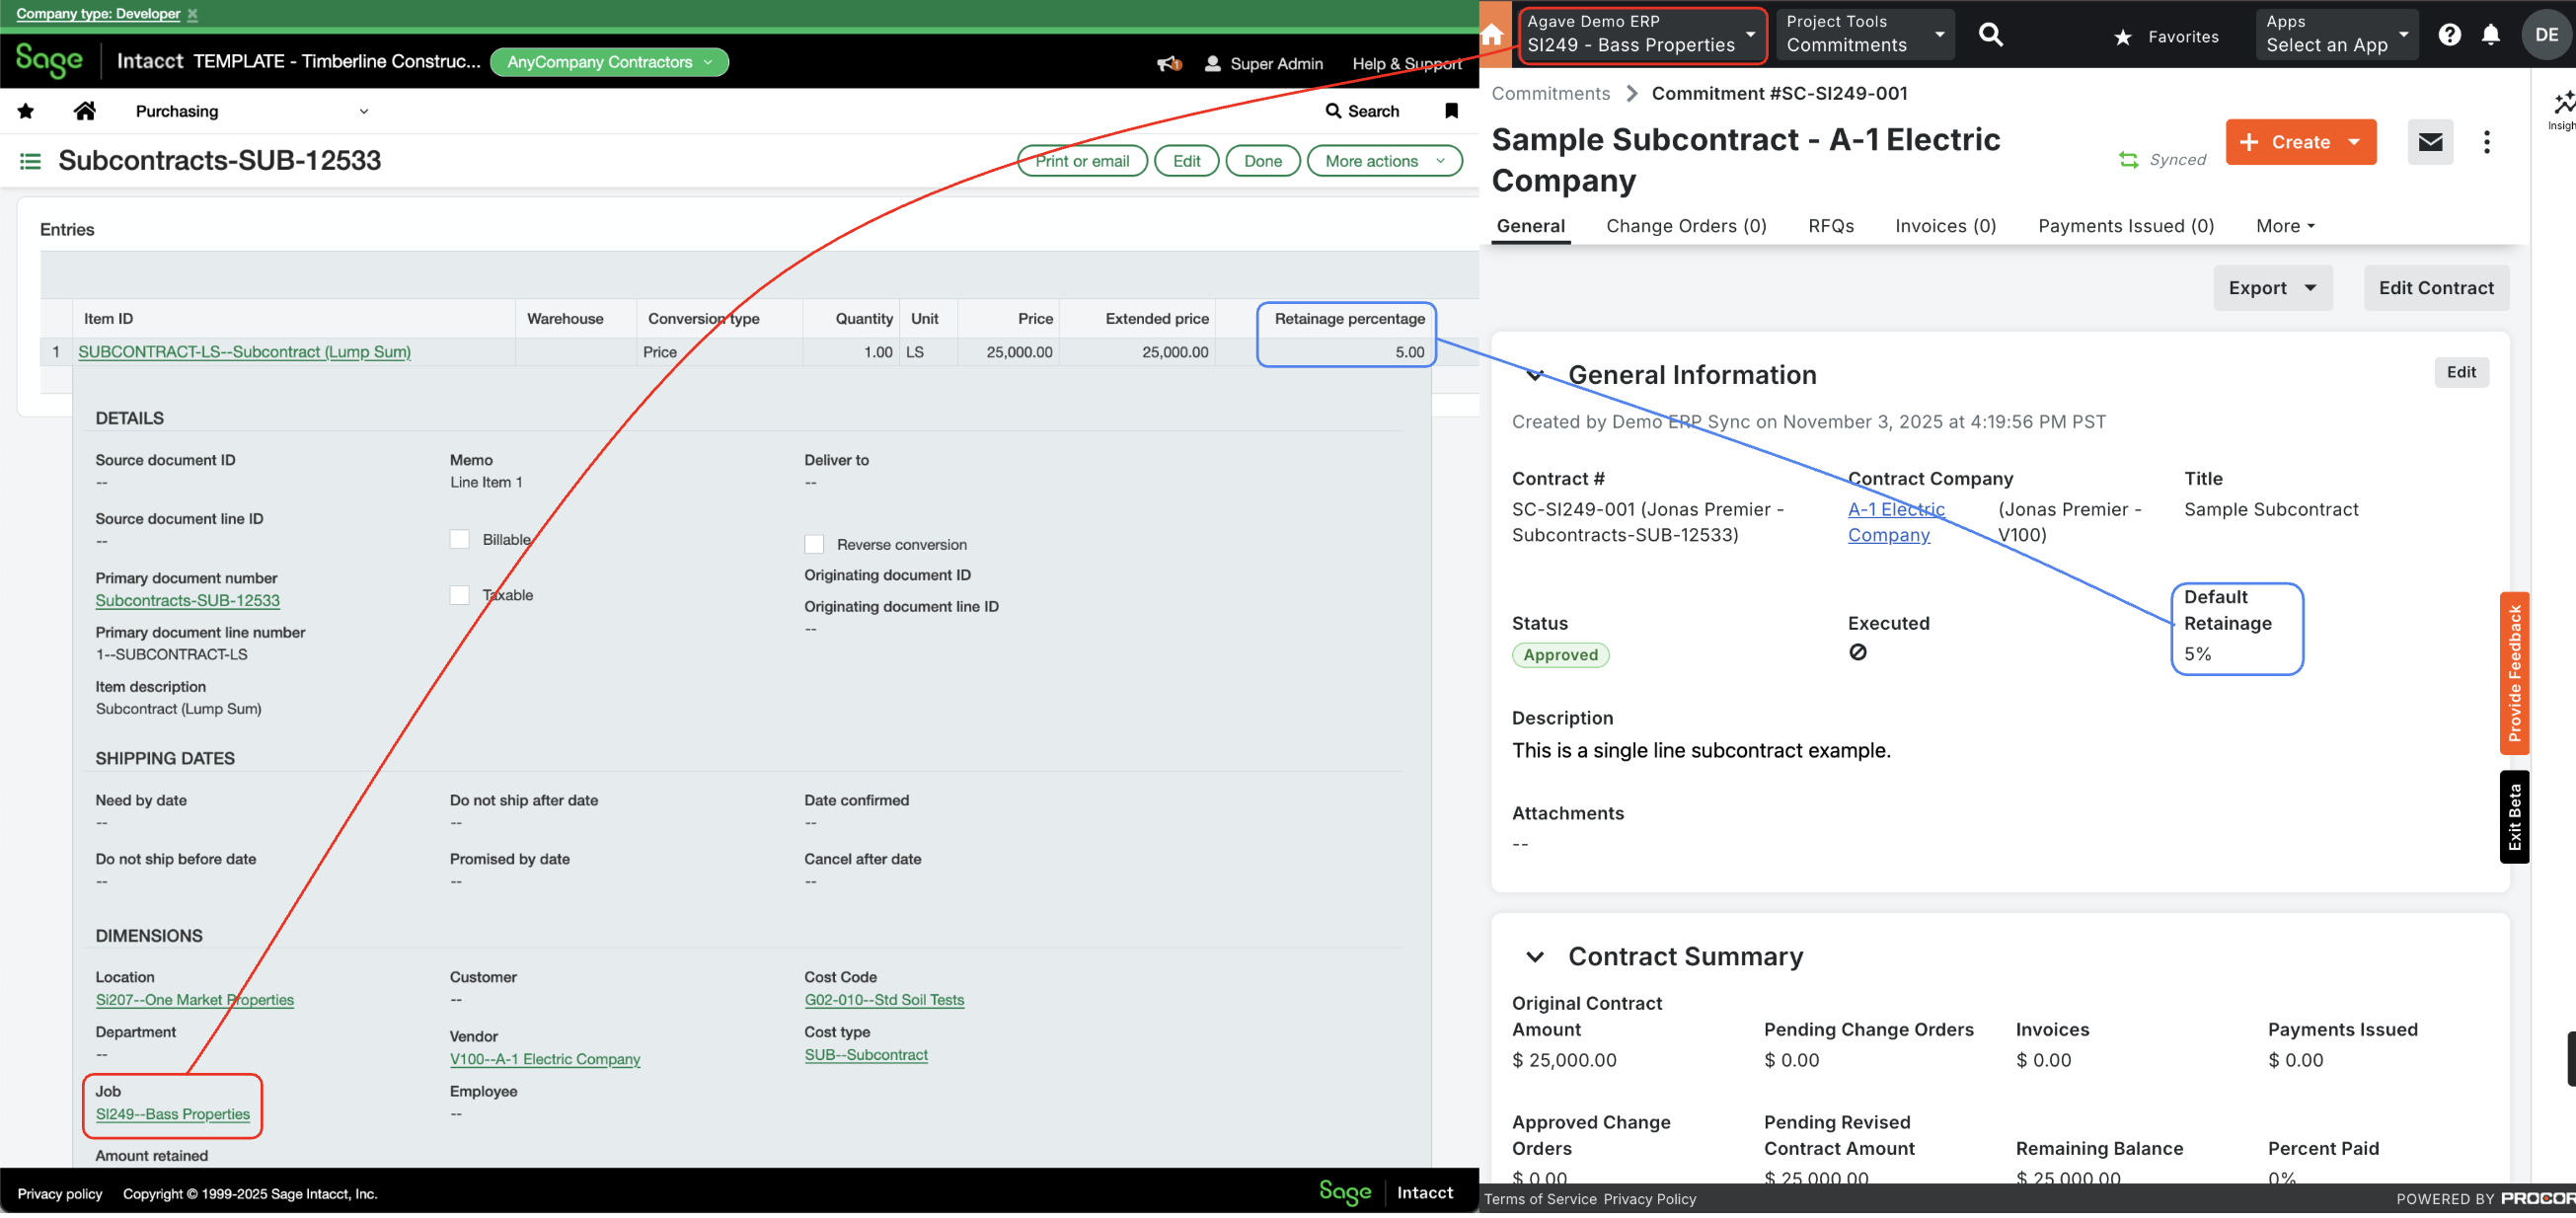Click the email envelope icon near Create

tap(2431, 142)
